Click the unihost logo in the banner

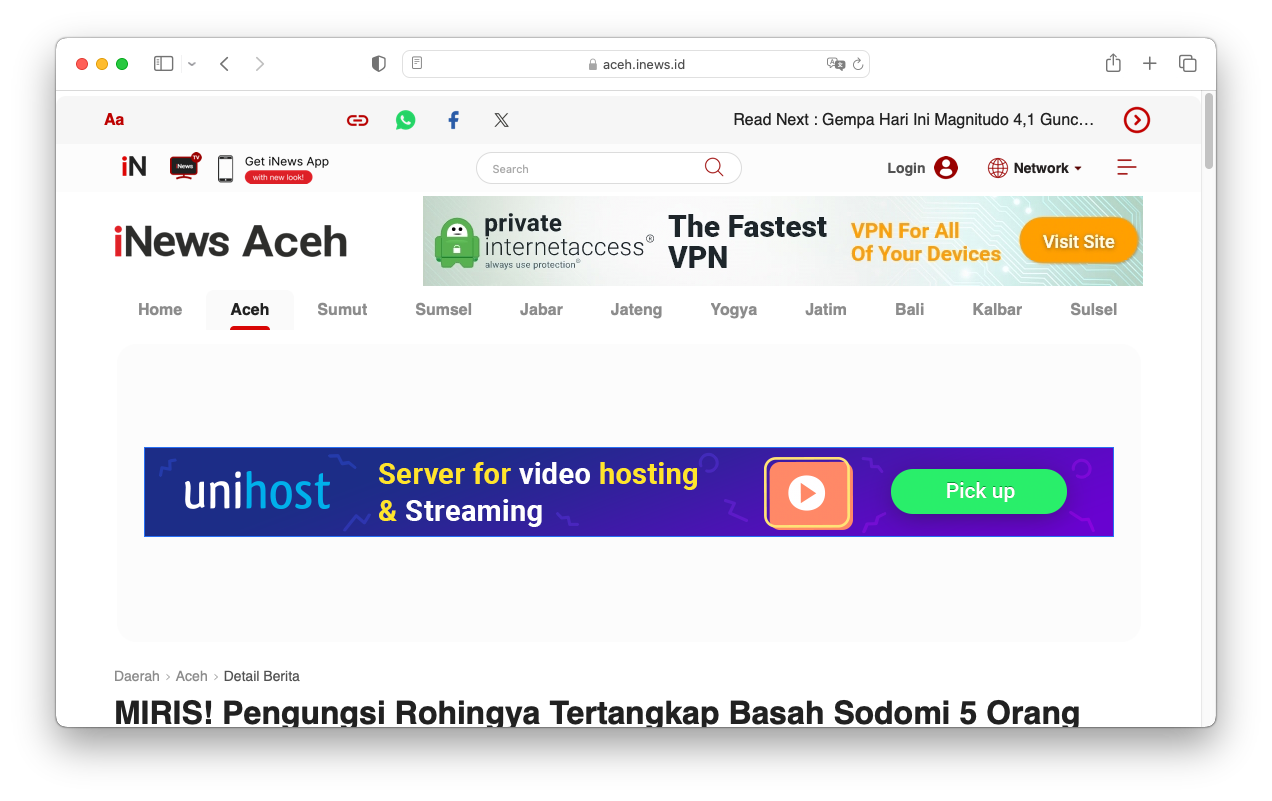pyautogui.click(x=257, y=491)
